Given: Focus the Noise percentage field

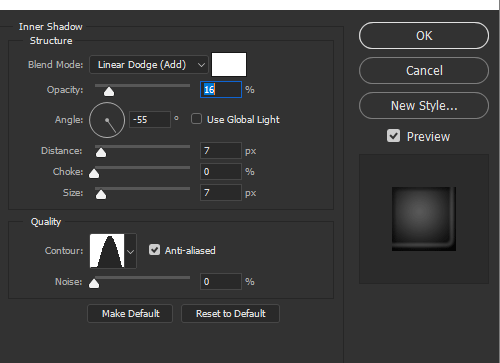Looking at the screenshot, I should [221, 281].
